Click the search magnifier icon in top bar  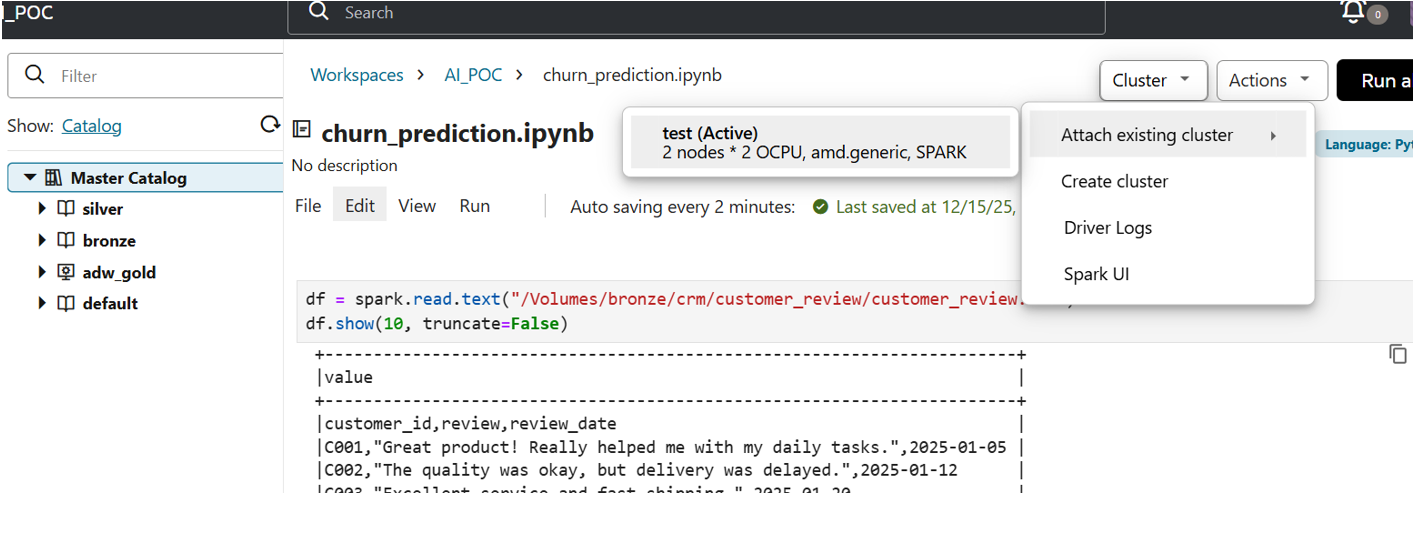click(319, 12)
